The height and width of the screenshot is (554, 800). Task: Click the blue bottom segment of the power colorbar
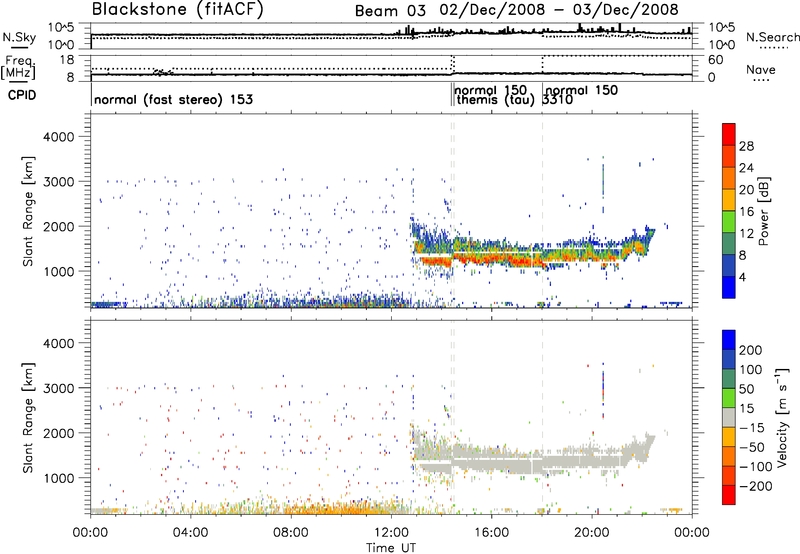(x=729, y=287)
